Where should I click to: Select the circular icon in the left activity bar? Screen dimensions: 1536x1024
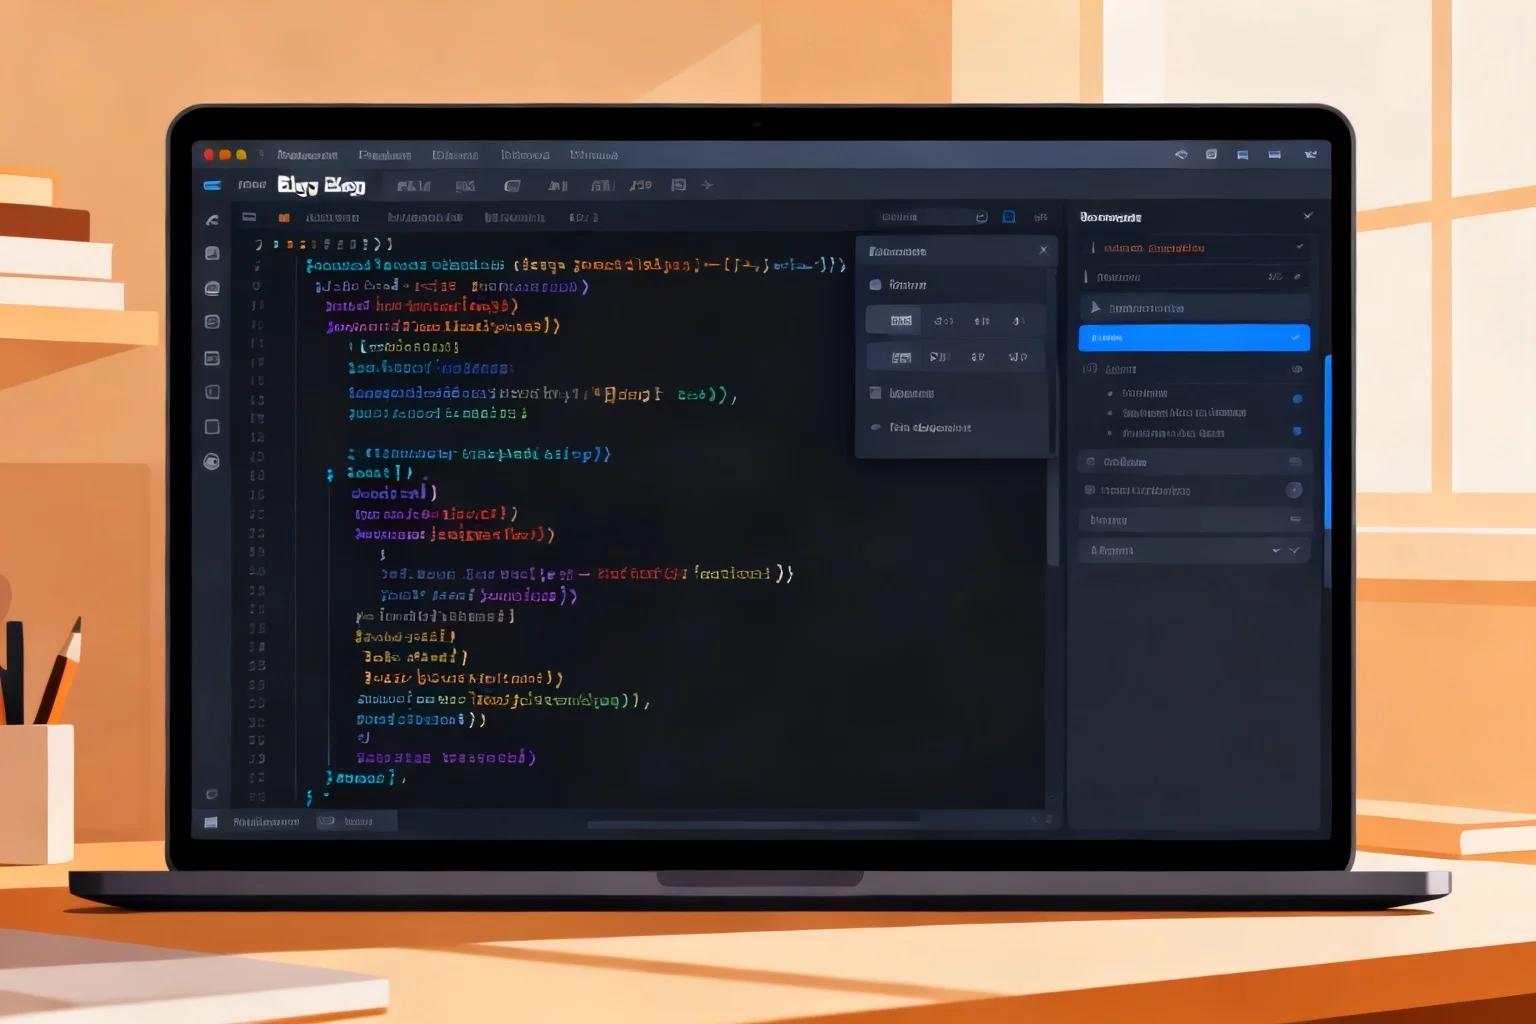click(212, 461)
